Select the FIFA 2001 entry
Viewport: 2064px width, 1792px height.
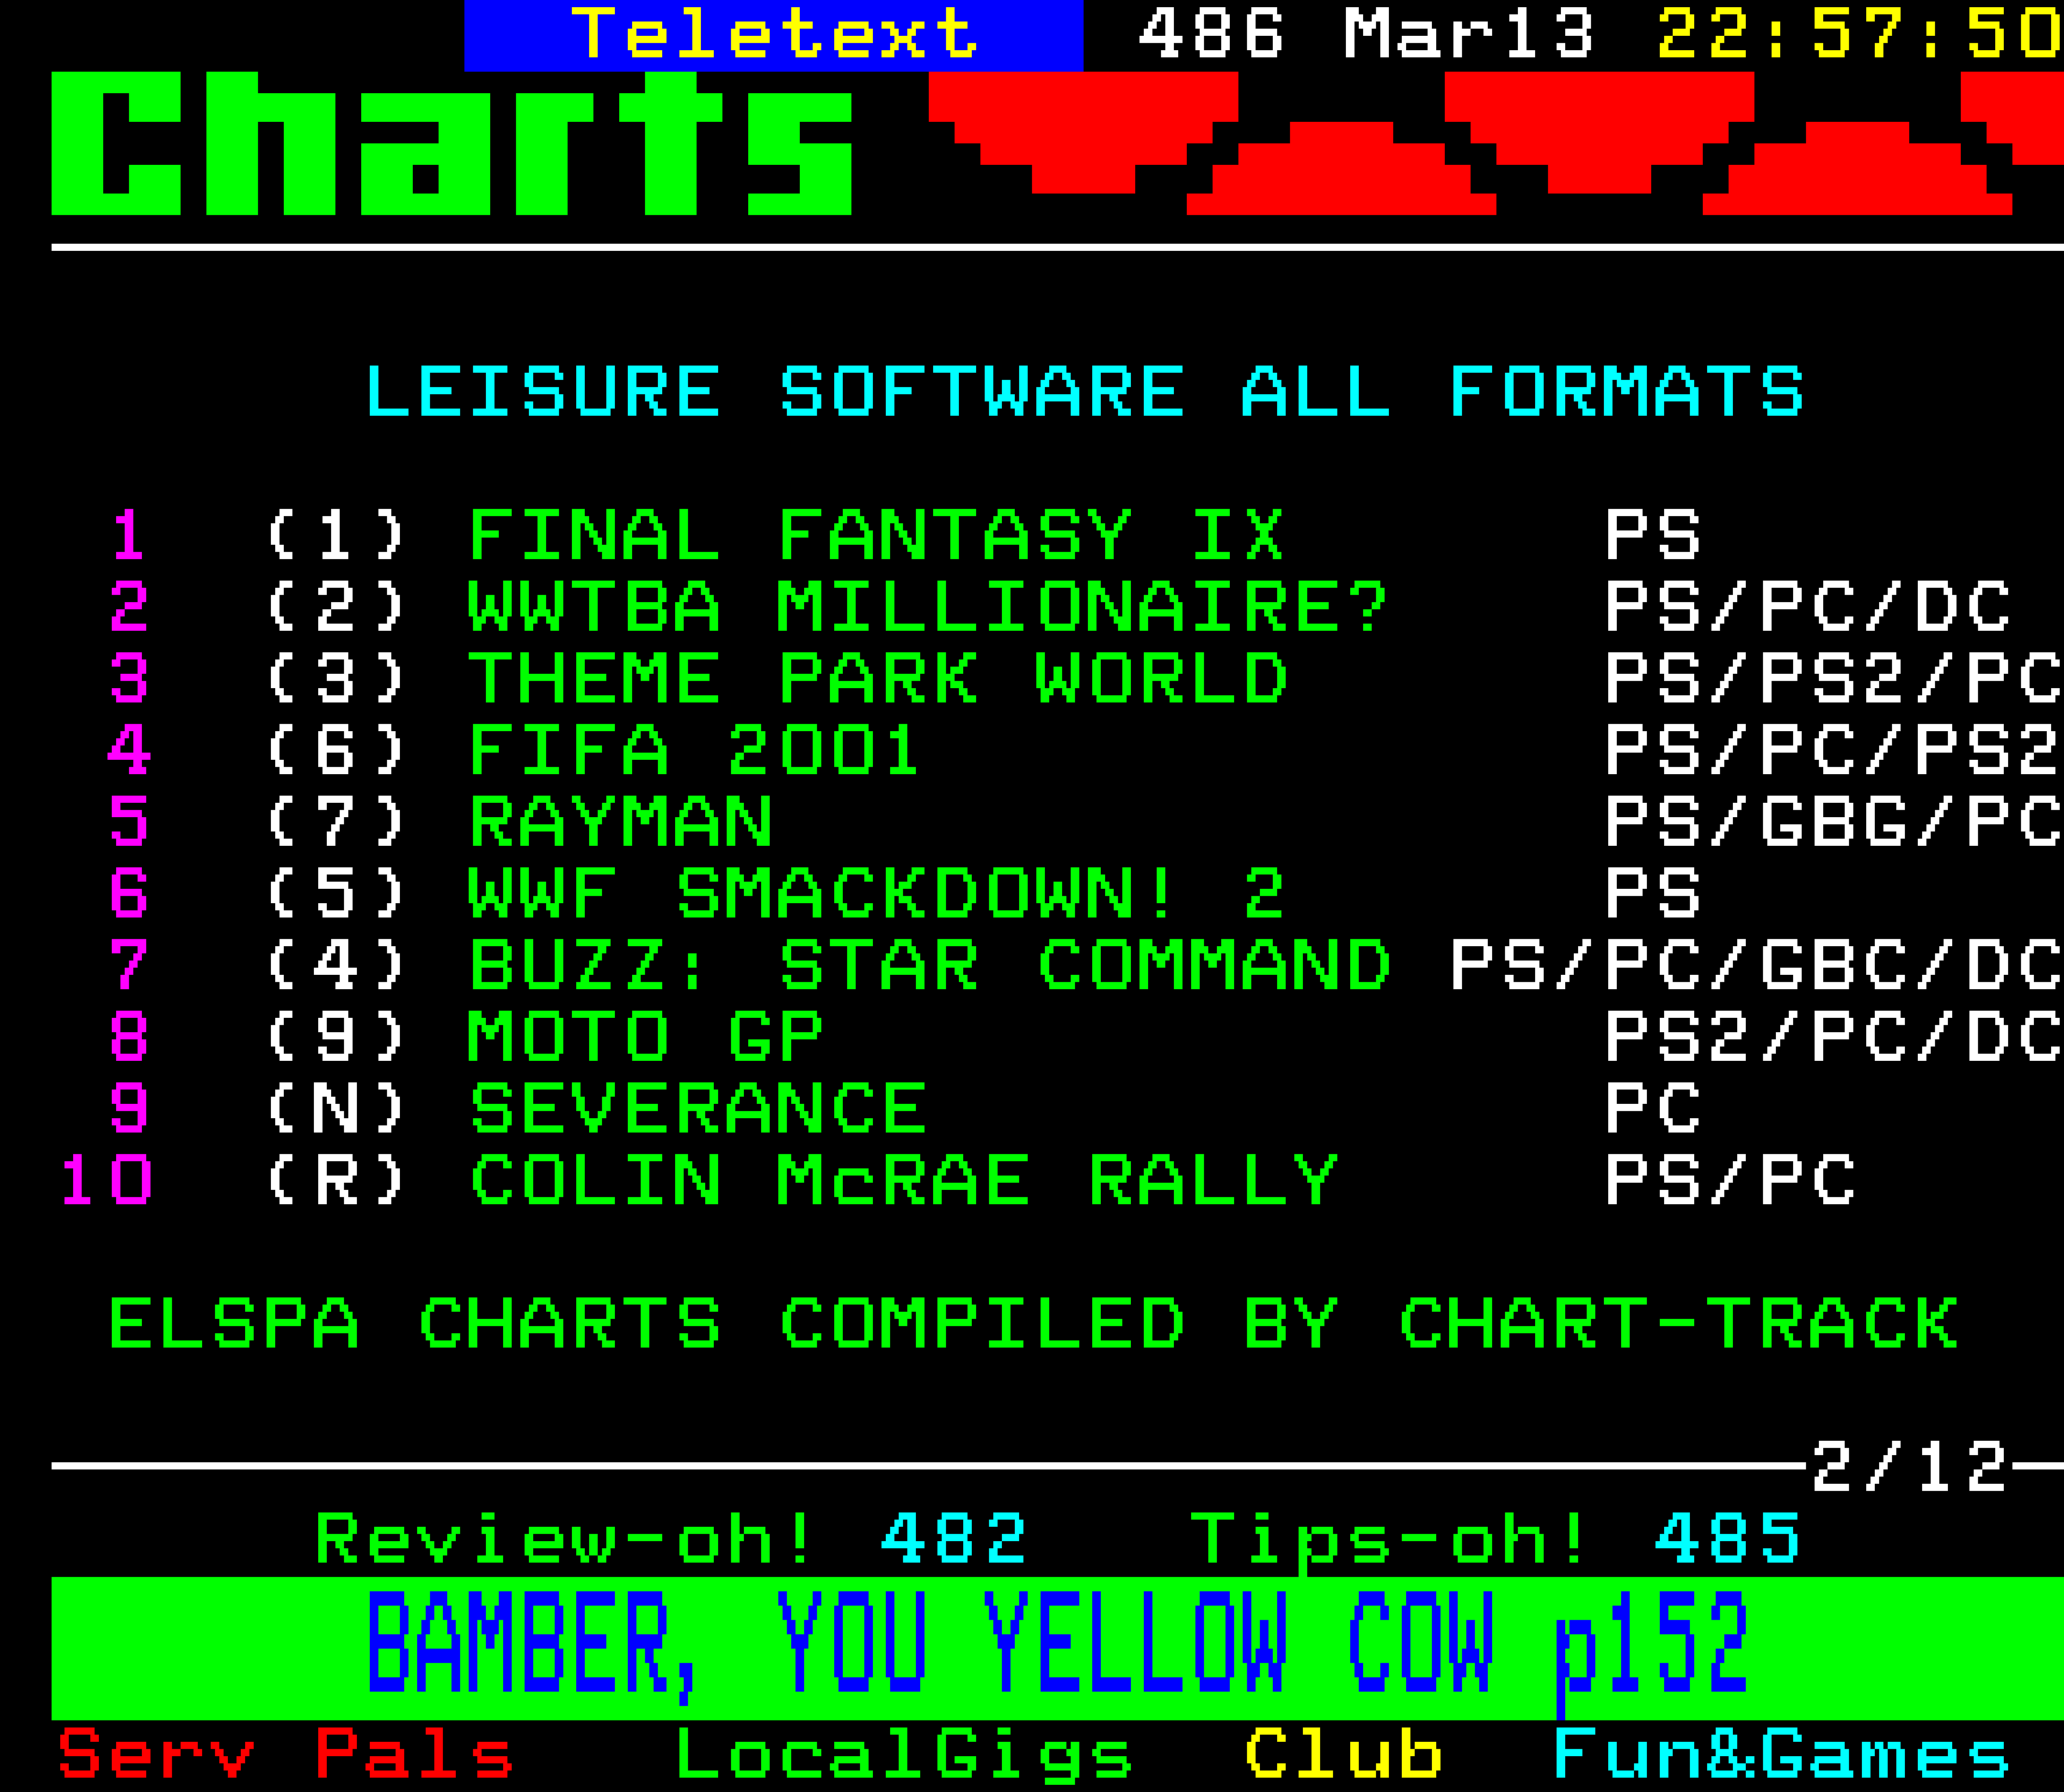point(693,750)
